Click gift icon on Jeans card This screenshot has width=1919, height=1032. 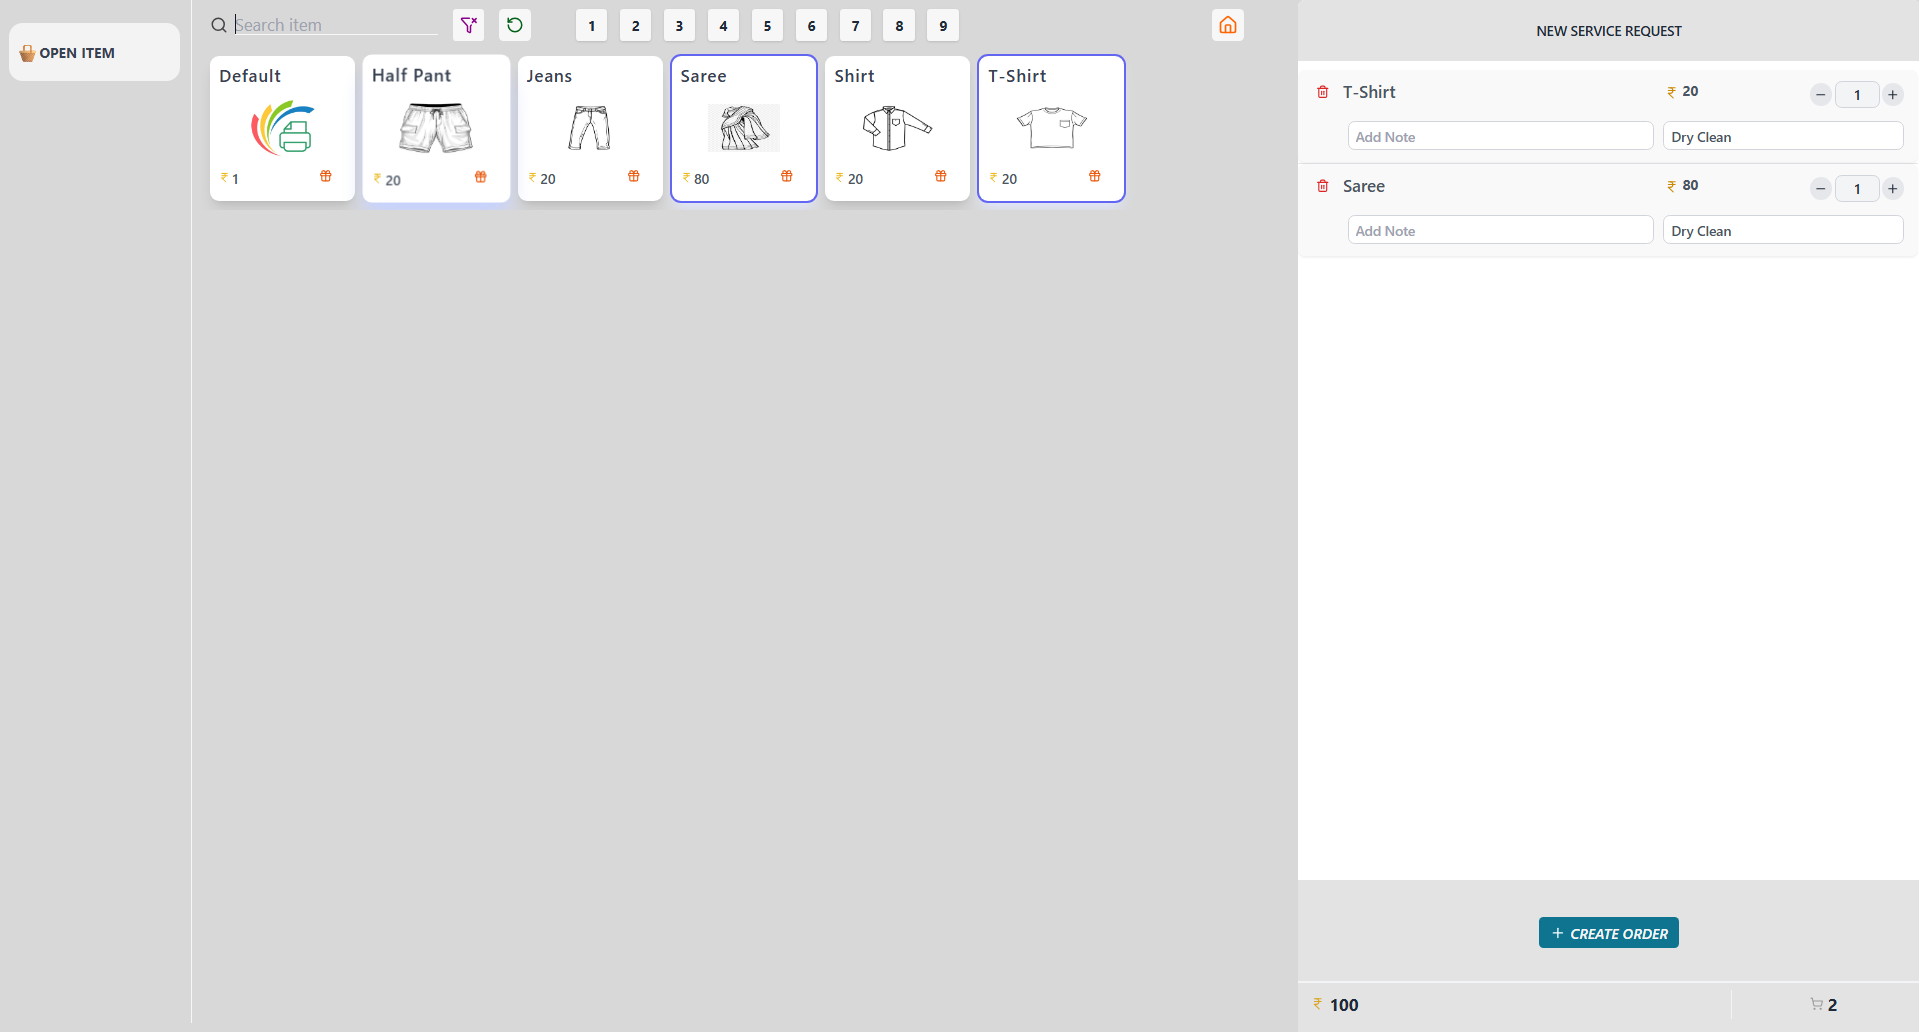pos(633,177)
